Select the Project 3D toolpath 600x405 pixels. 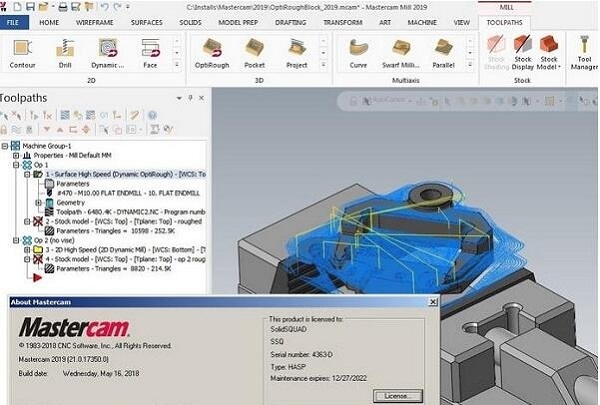[297, 54]
